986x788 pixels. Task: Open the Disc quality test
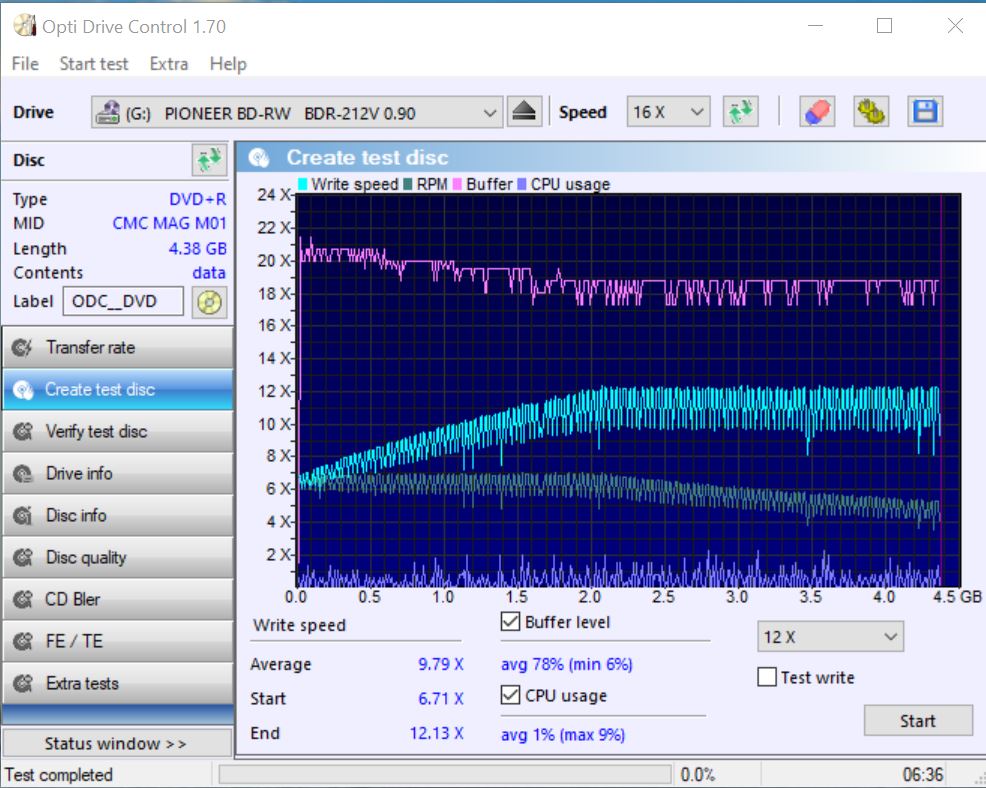coord(117,558)
